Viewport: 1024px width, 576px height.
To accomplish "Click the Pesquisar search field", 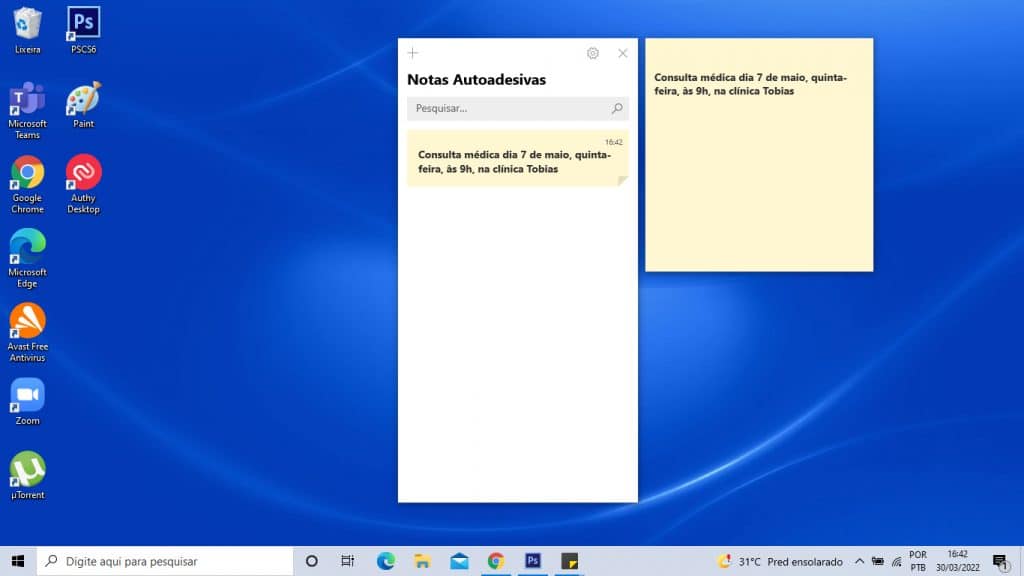I will tap(518, 108).
